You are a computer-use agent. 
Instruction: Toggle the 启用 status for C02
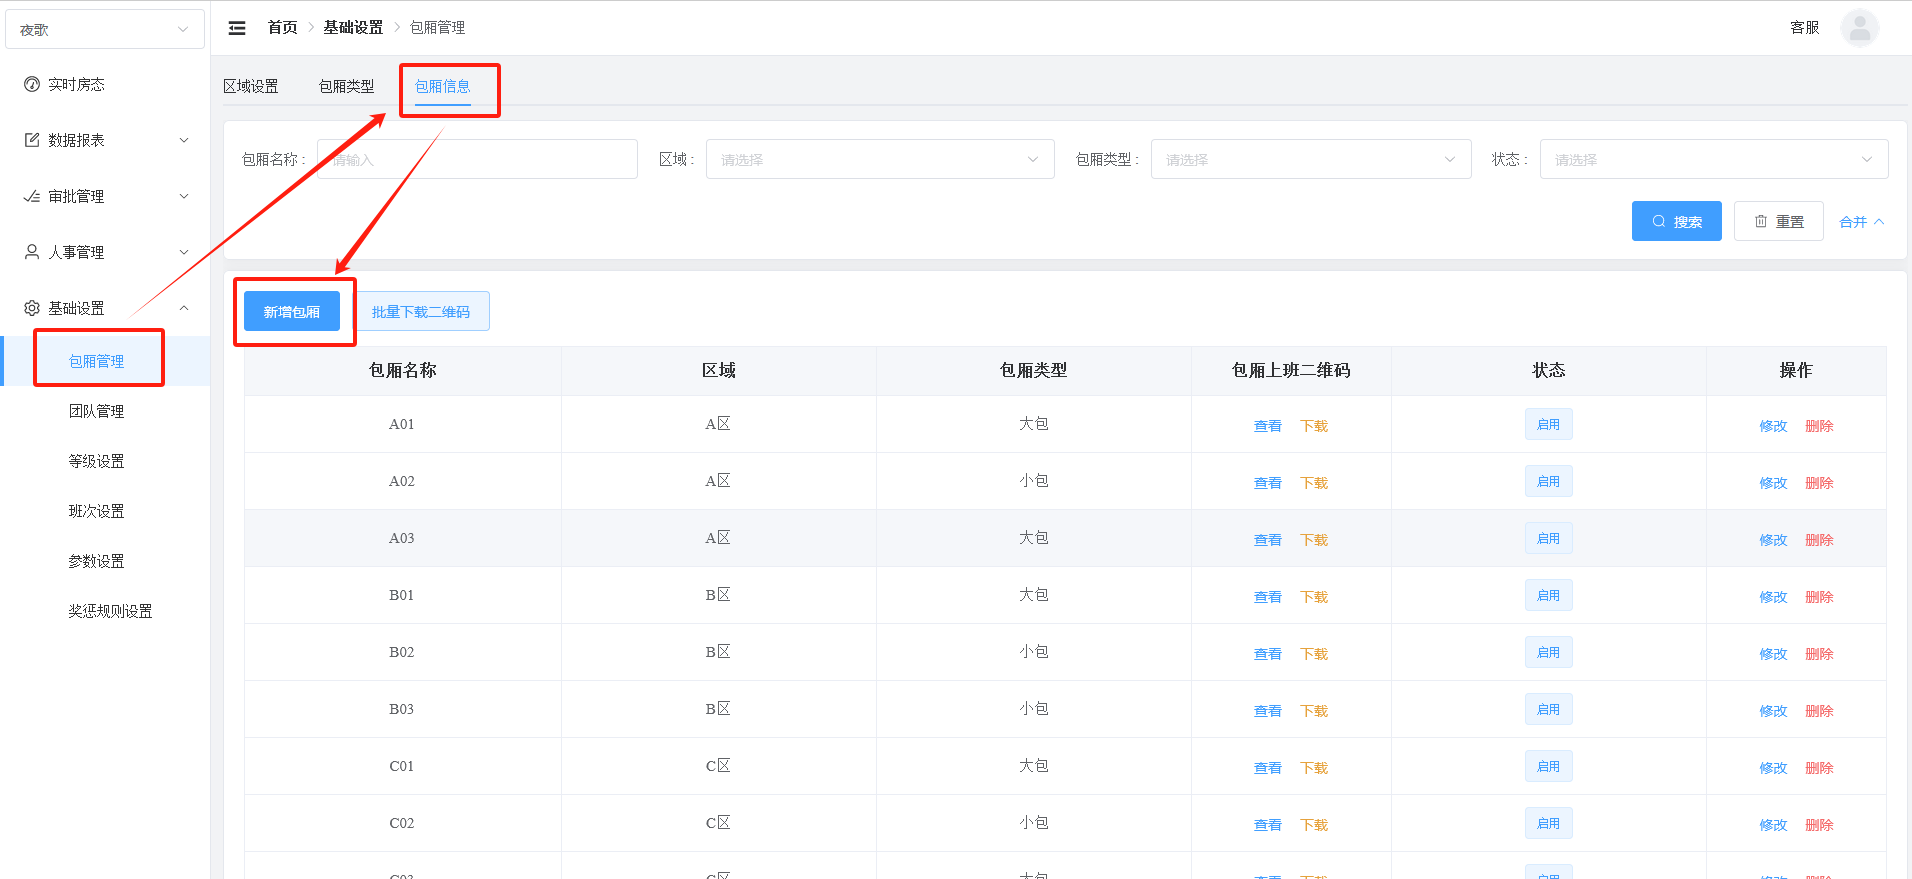1549,823
